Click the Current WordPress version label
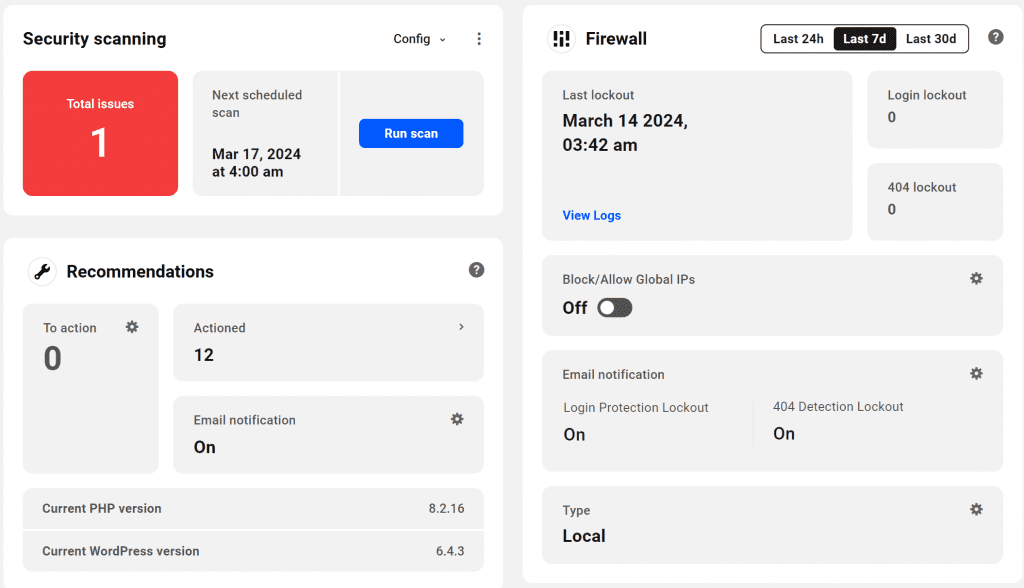Viewport: 1024px width, 588px height. point(121,551)
